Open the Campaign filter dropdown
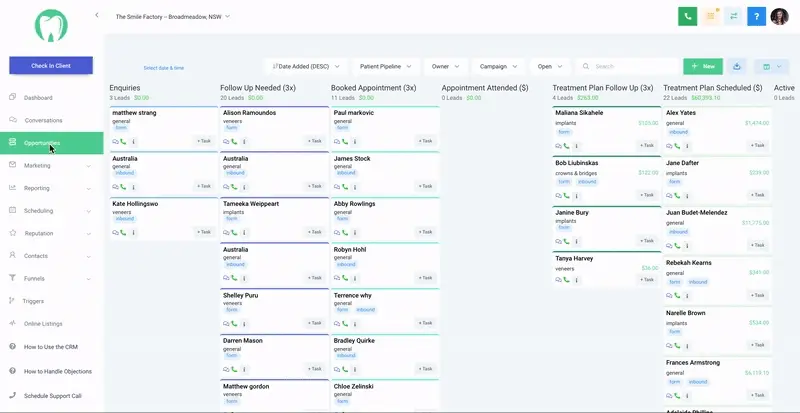The height and width of the screenshot is (413, 800). pyautogui.click(x=498, y=66)
